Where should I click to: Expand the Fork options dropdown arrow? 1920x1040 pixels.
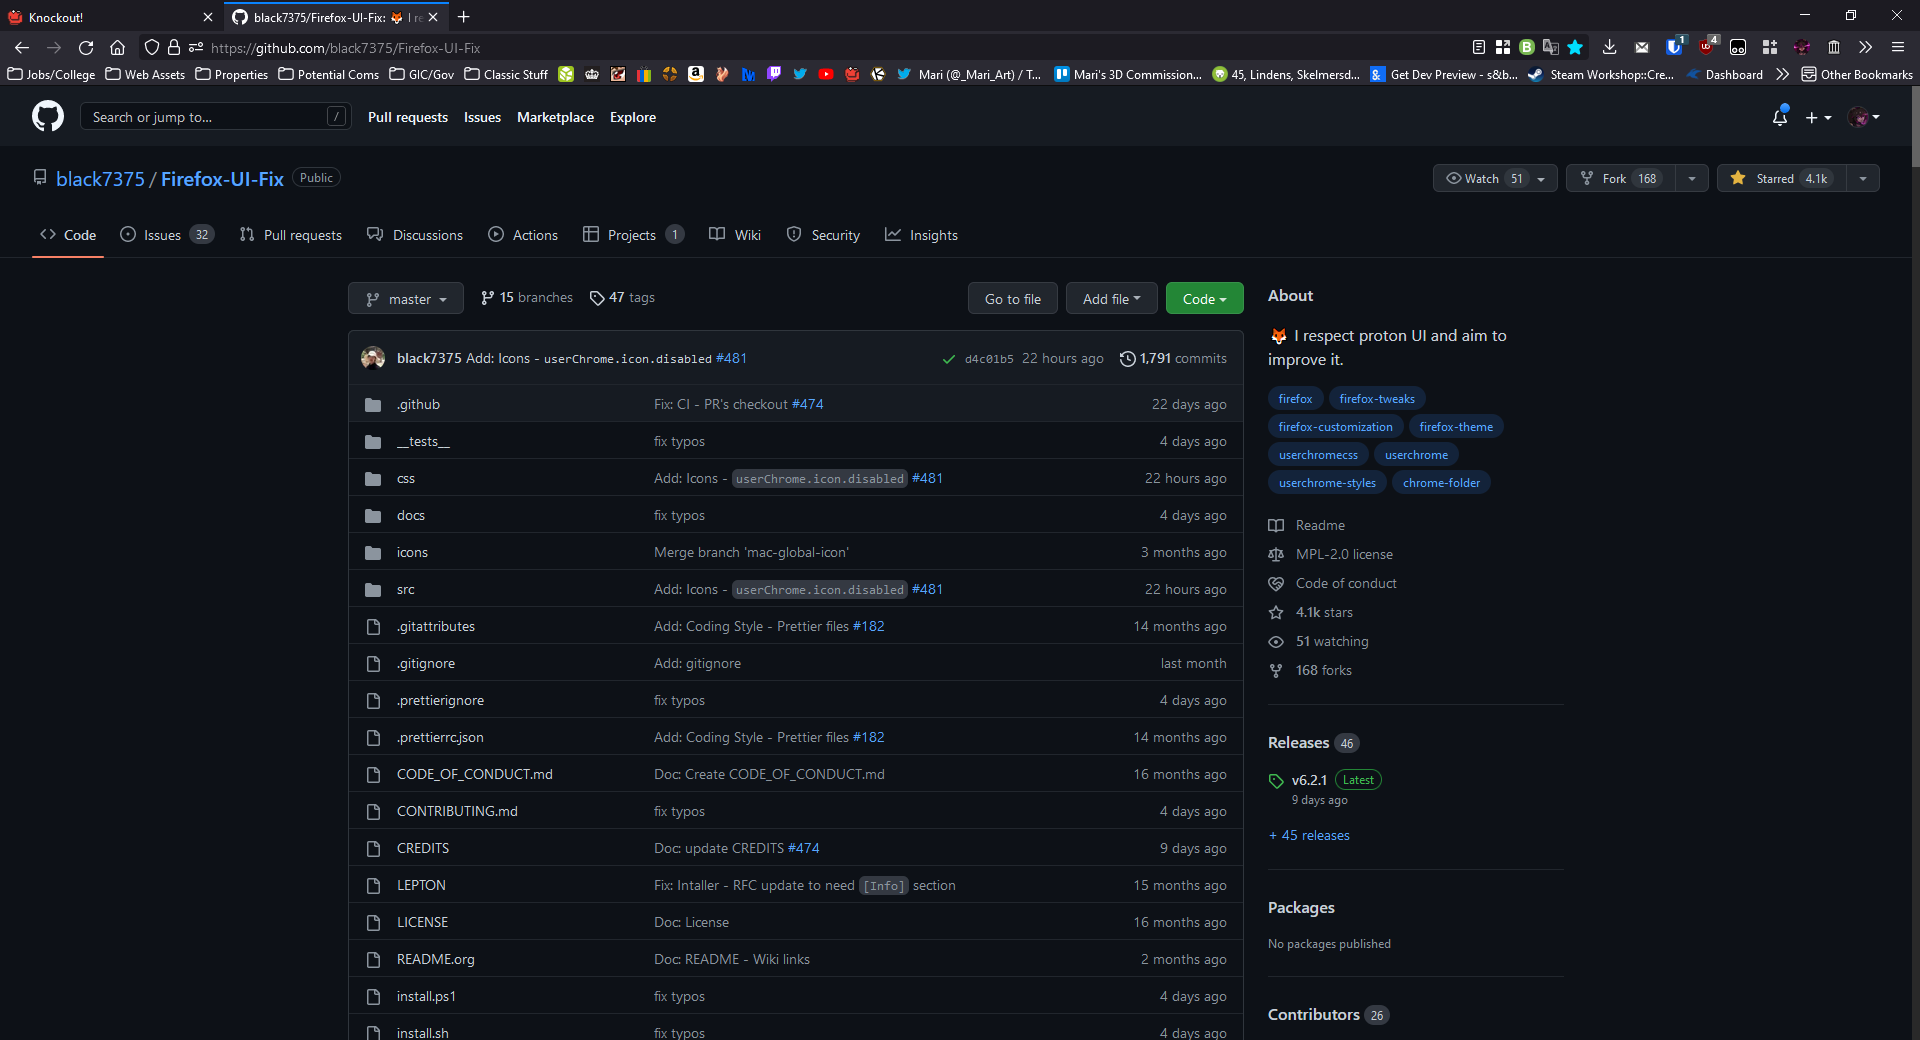click(1692, 178)
